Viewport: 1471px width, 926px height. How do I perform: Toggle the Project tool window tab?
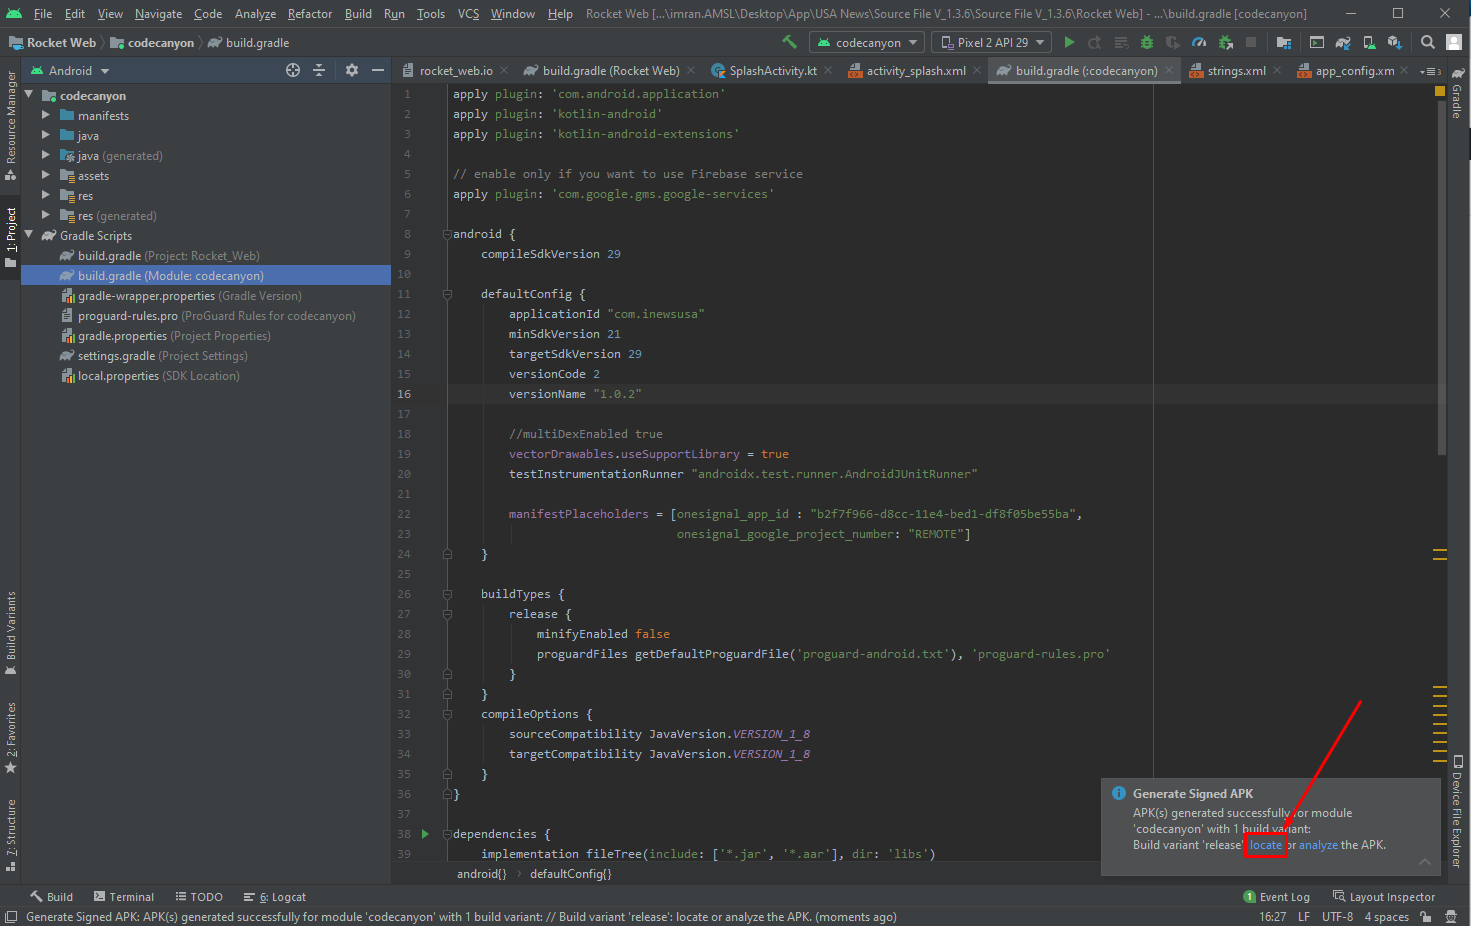tap(11, 237)
